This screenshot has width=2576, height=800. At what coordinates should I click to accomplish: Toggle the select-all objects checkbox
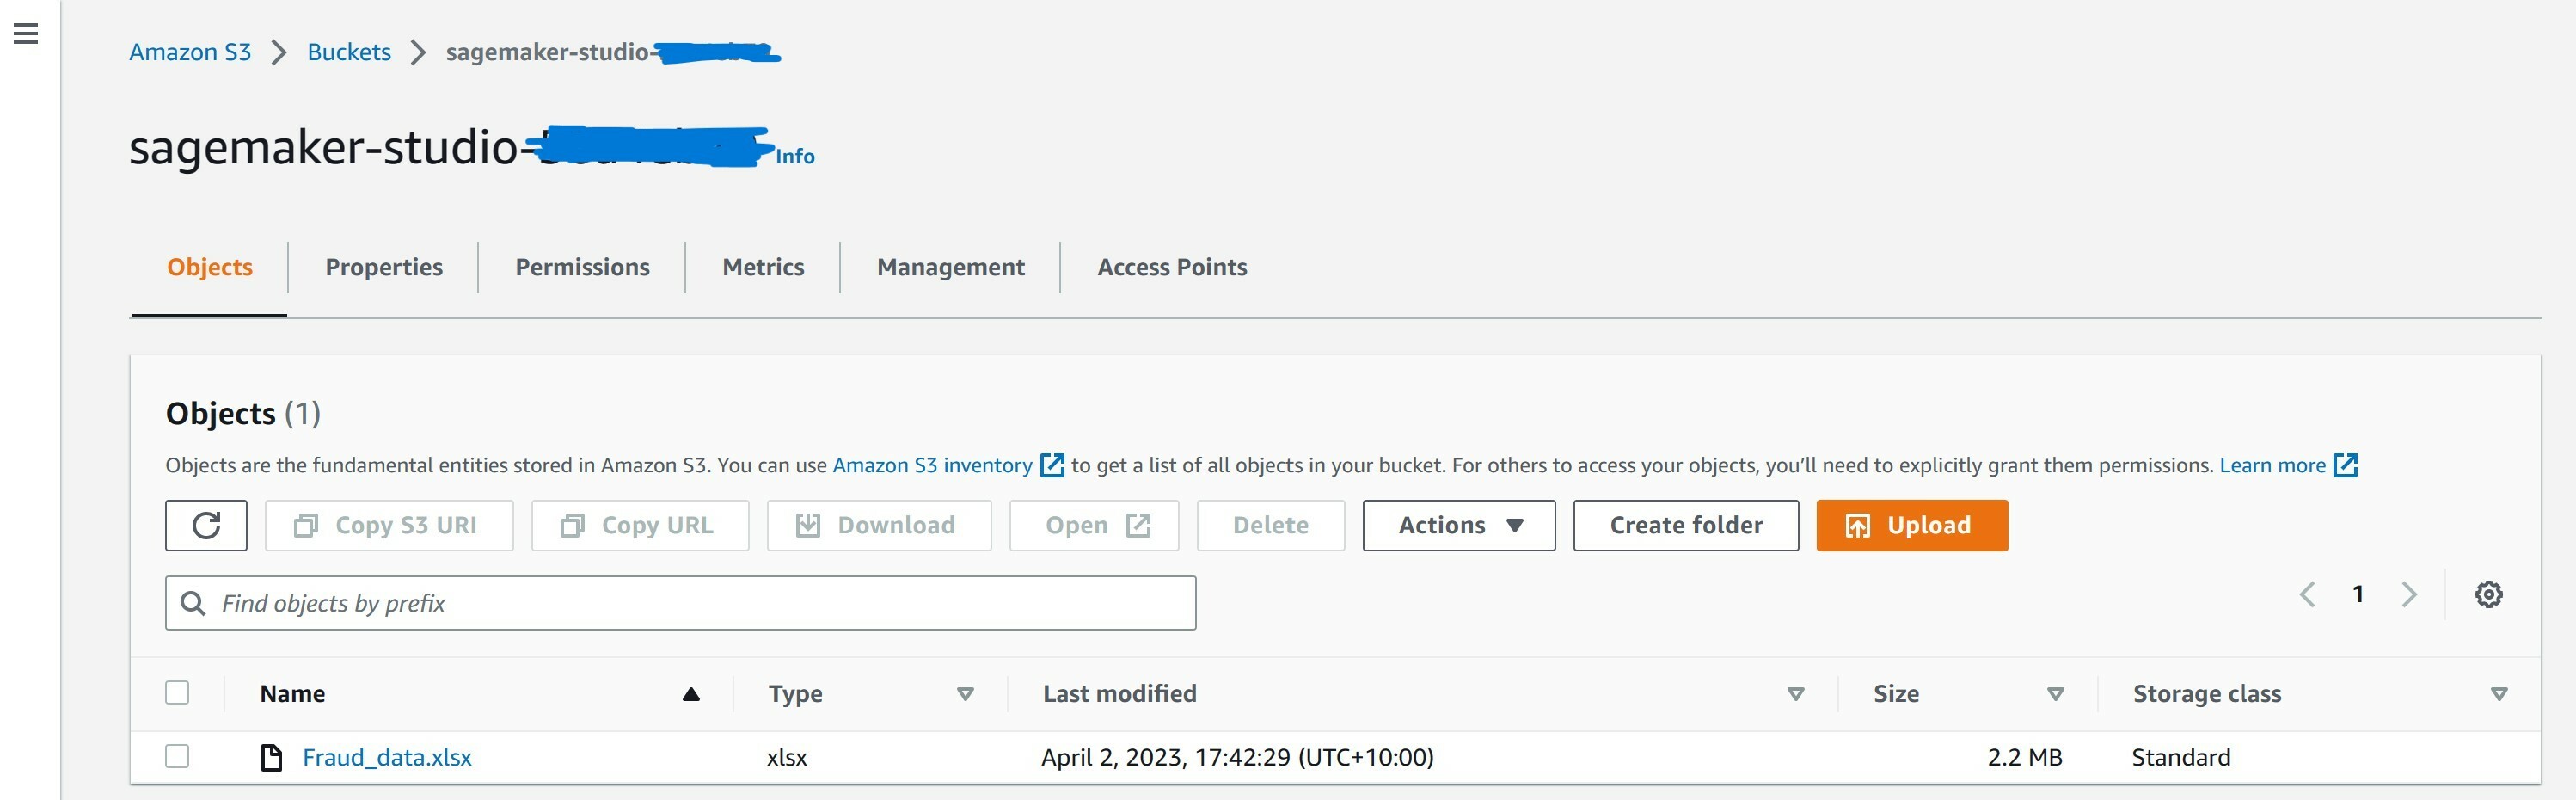click(x=177, y=692)
